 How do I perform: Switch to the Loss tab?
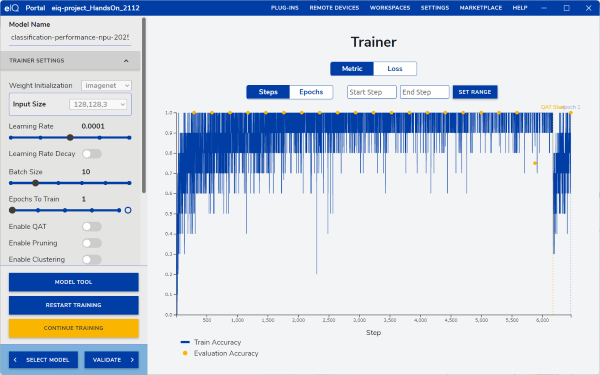click(395, 68)
